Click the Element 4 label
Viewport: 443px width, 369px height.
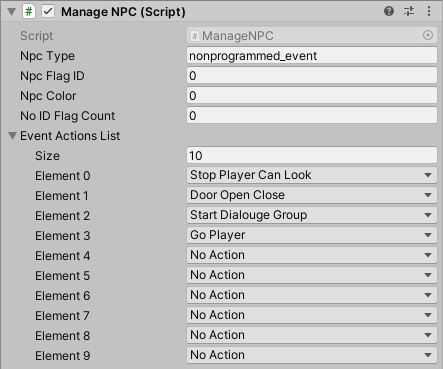63,256
